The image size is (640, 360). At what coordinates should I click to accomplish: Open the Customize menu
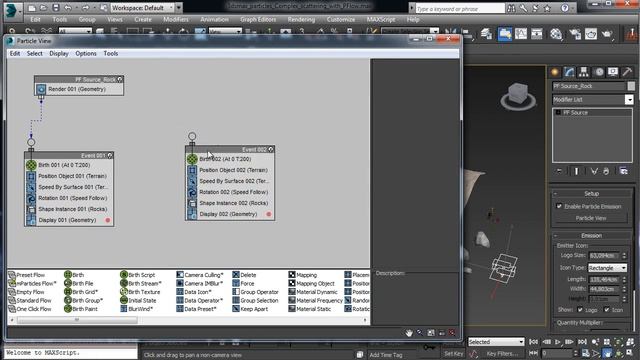pos(341,20)
